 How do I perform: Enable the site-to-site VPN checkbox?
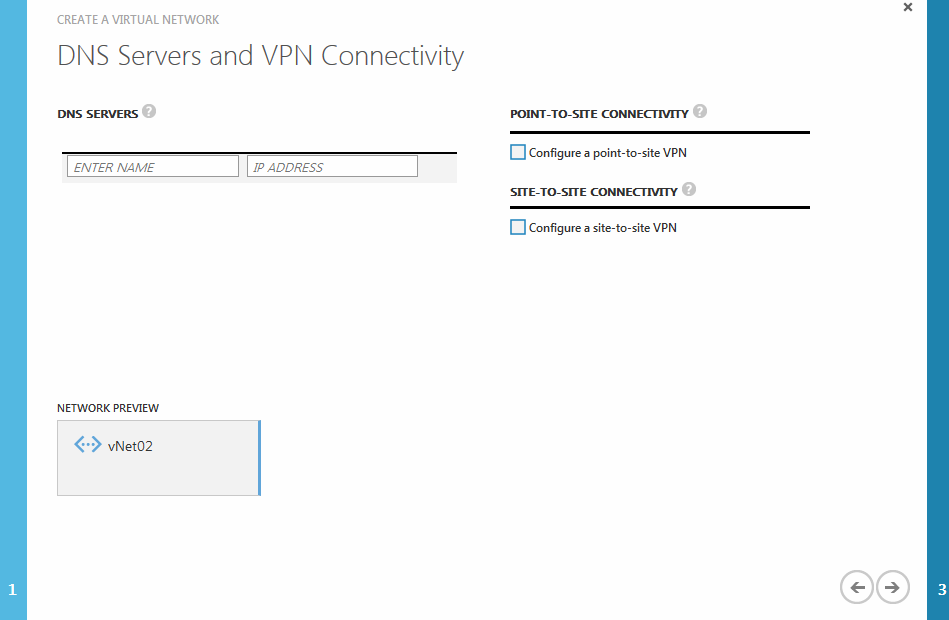click(x=517, y=227)
